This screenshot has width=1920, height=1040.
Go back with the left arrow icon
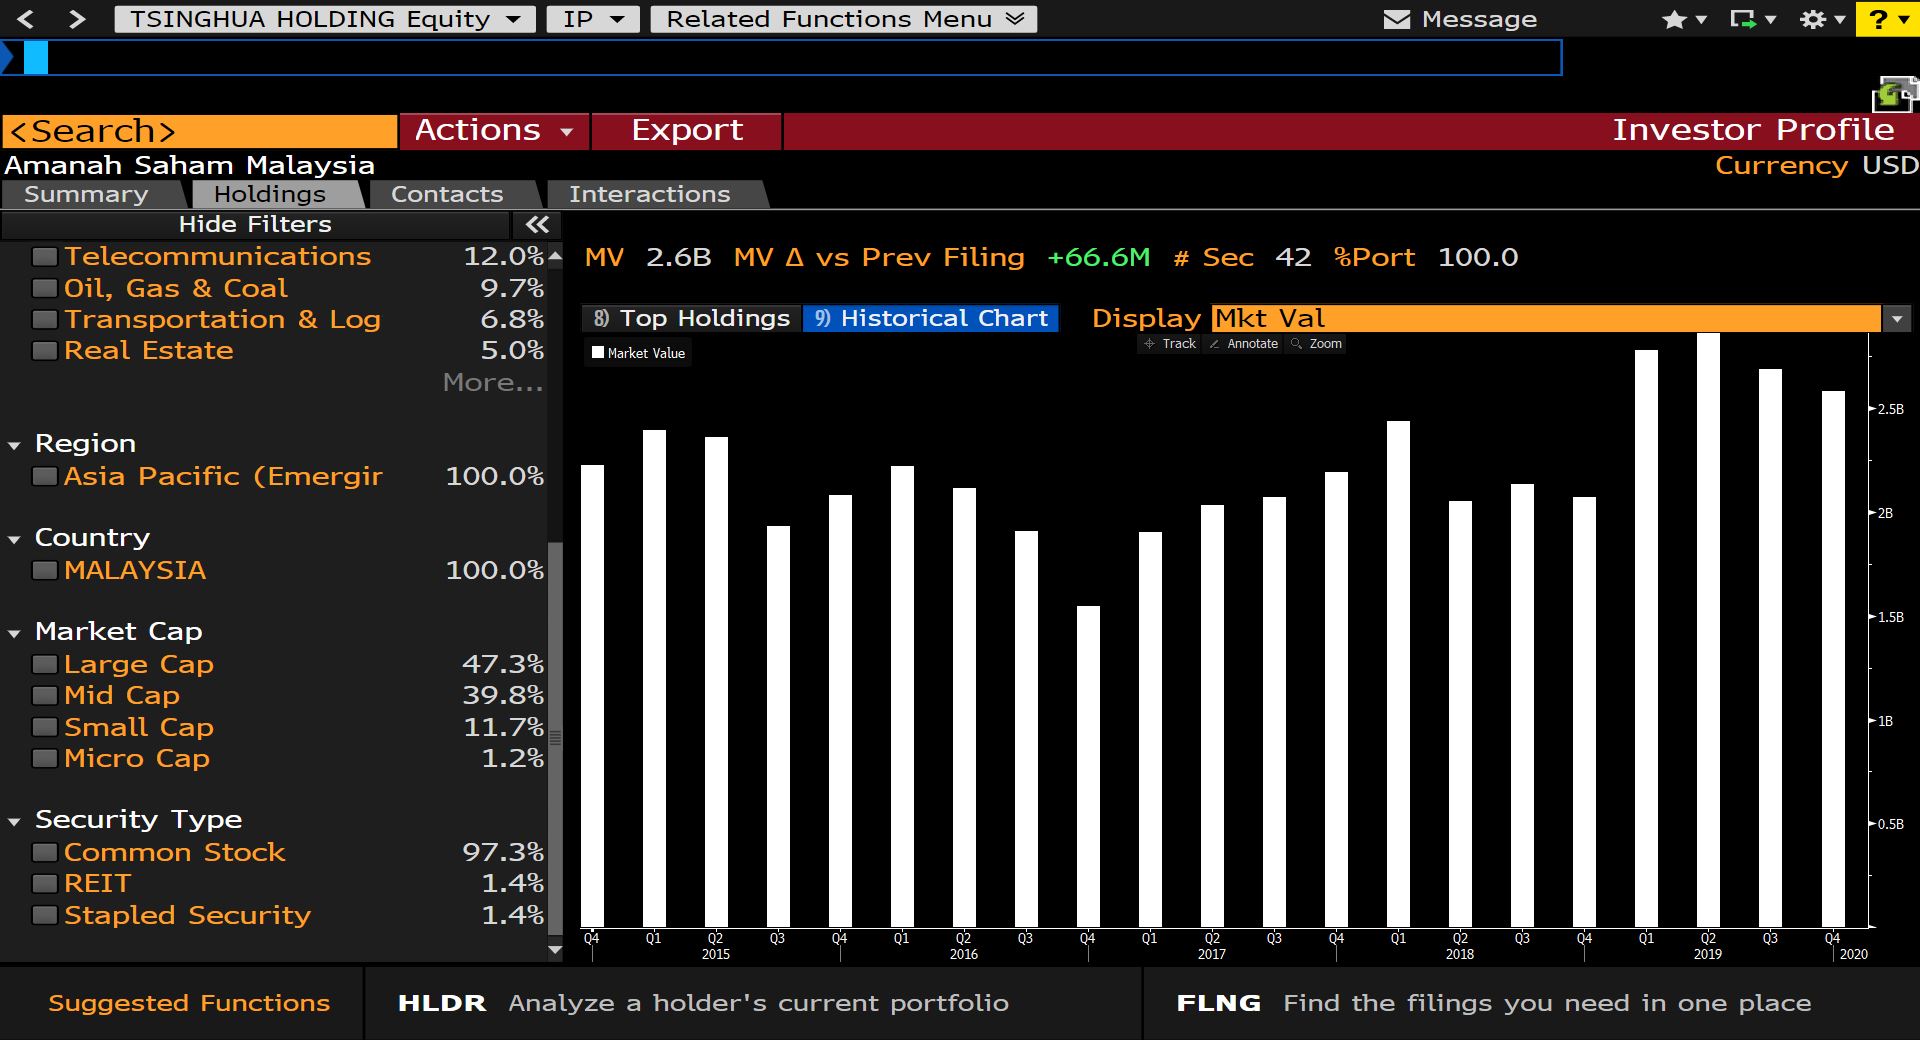[x=27, y=19]
